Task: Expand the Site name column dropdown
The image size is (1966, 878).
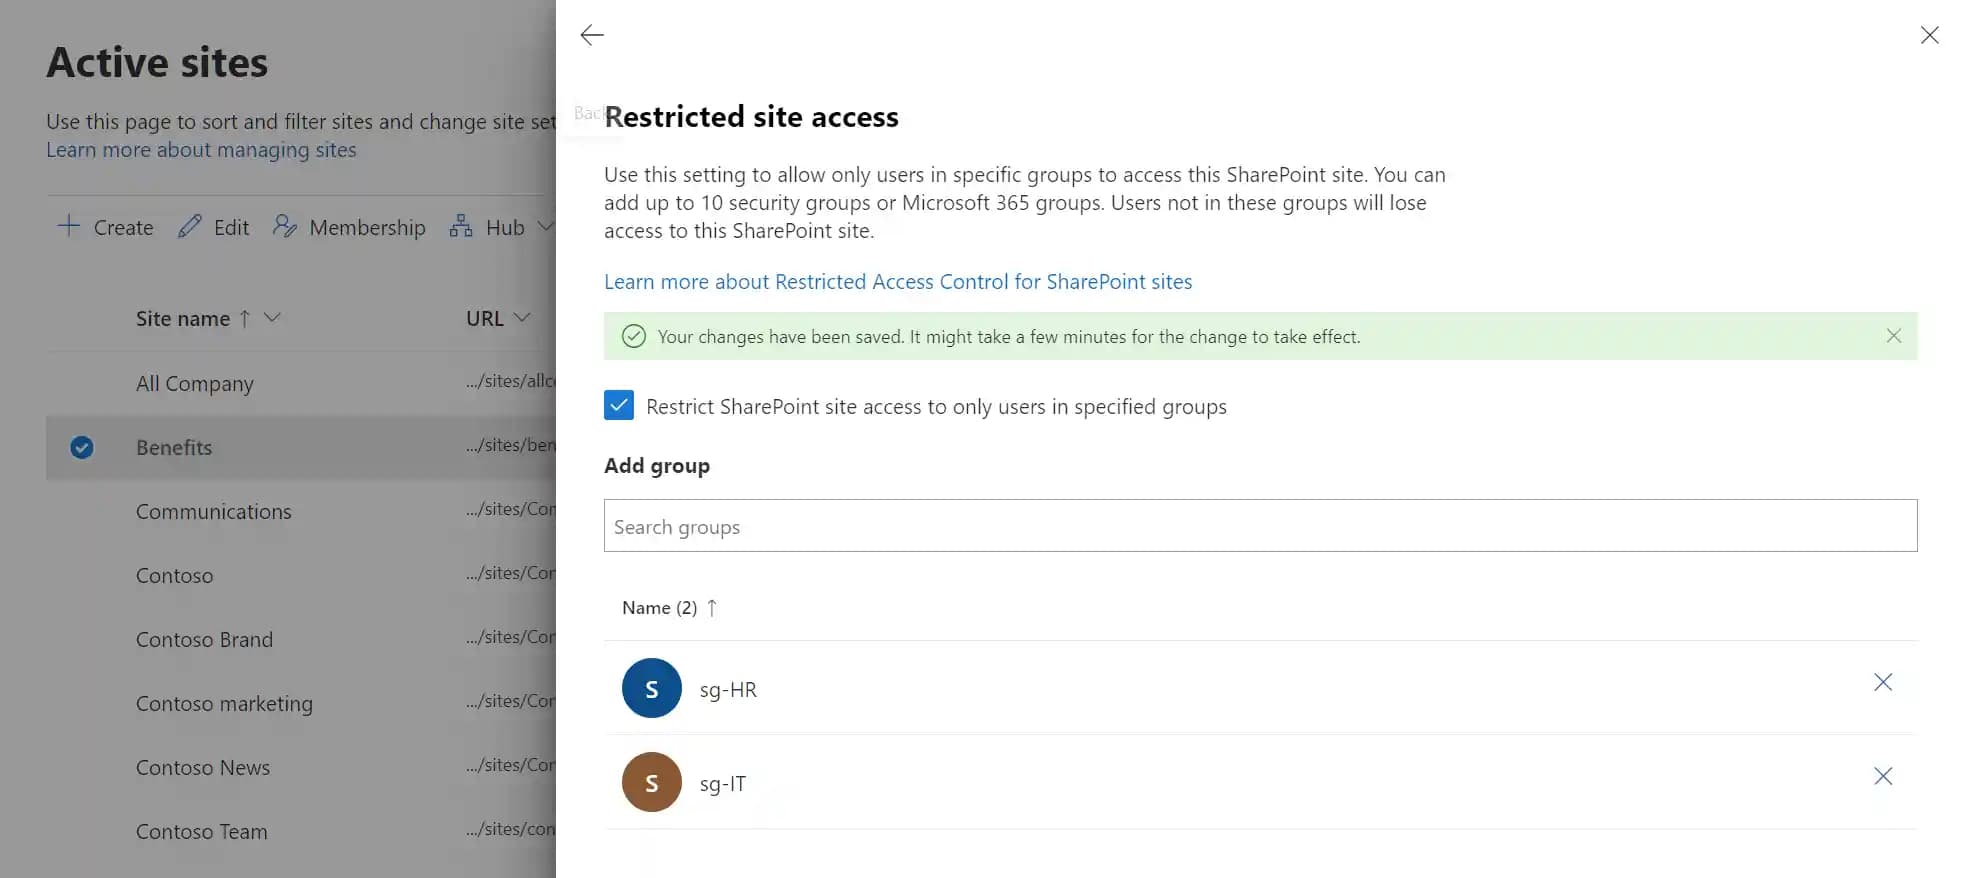Action: [272, 318]
